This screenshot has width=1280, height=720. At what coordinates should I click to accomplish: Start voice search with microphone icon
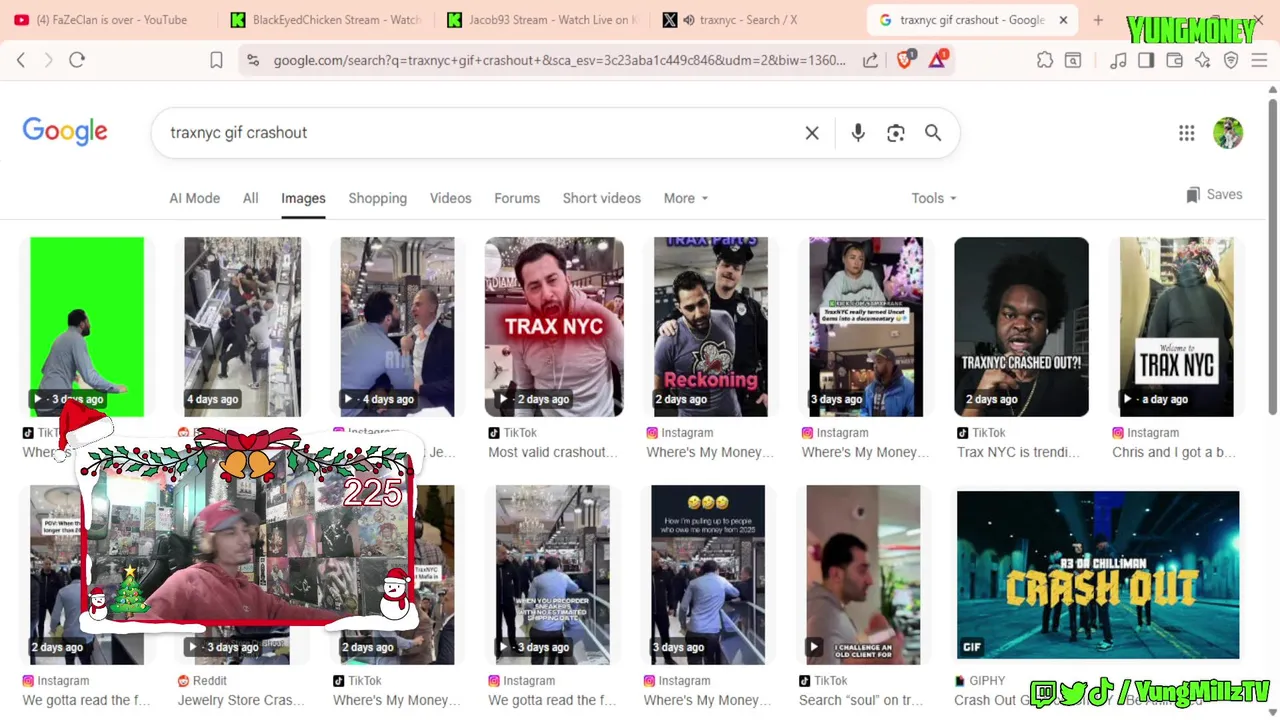[x=858, y=133]
